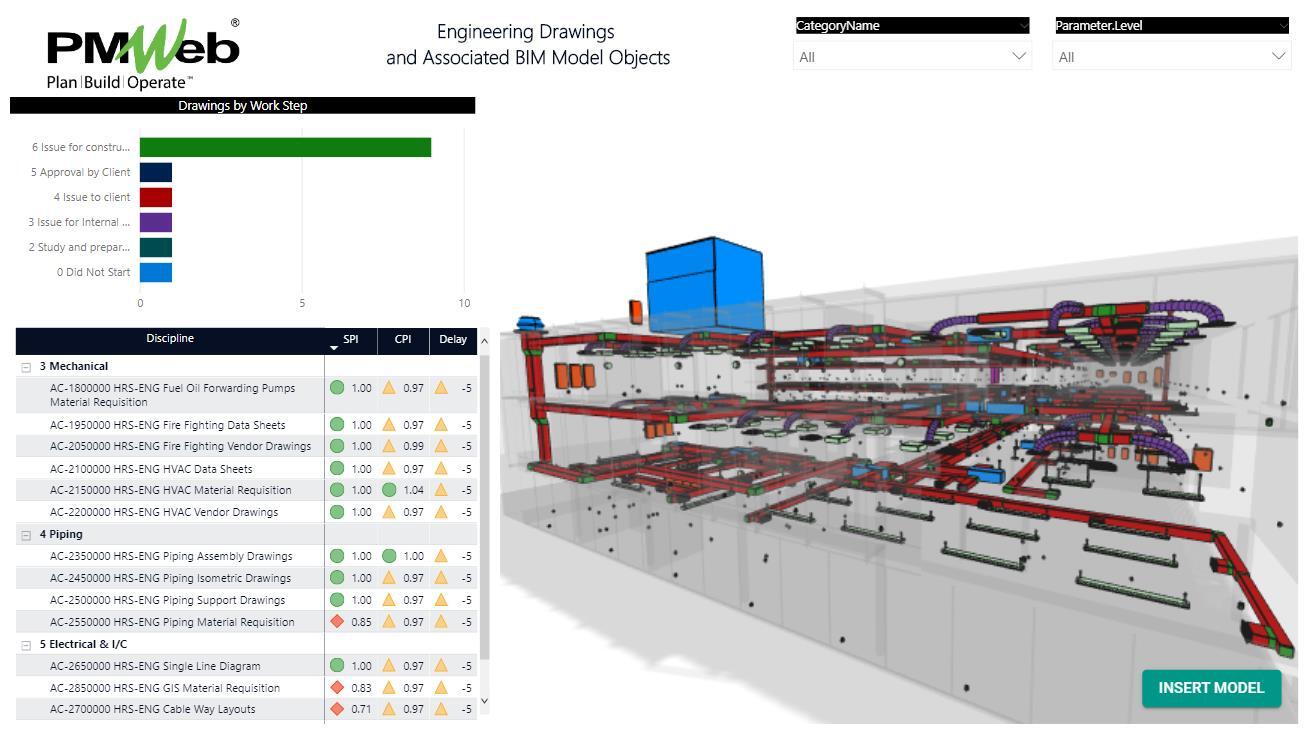
Task: Select the green Issue for construction bar
Action: [285, 148]
